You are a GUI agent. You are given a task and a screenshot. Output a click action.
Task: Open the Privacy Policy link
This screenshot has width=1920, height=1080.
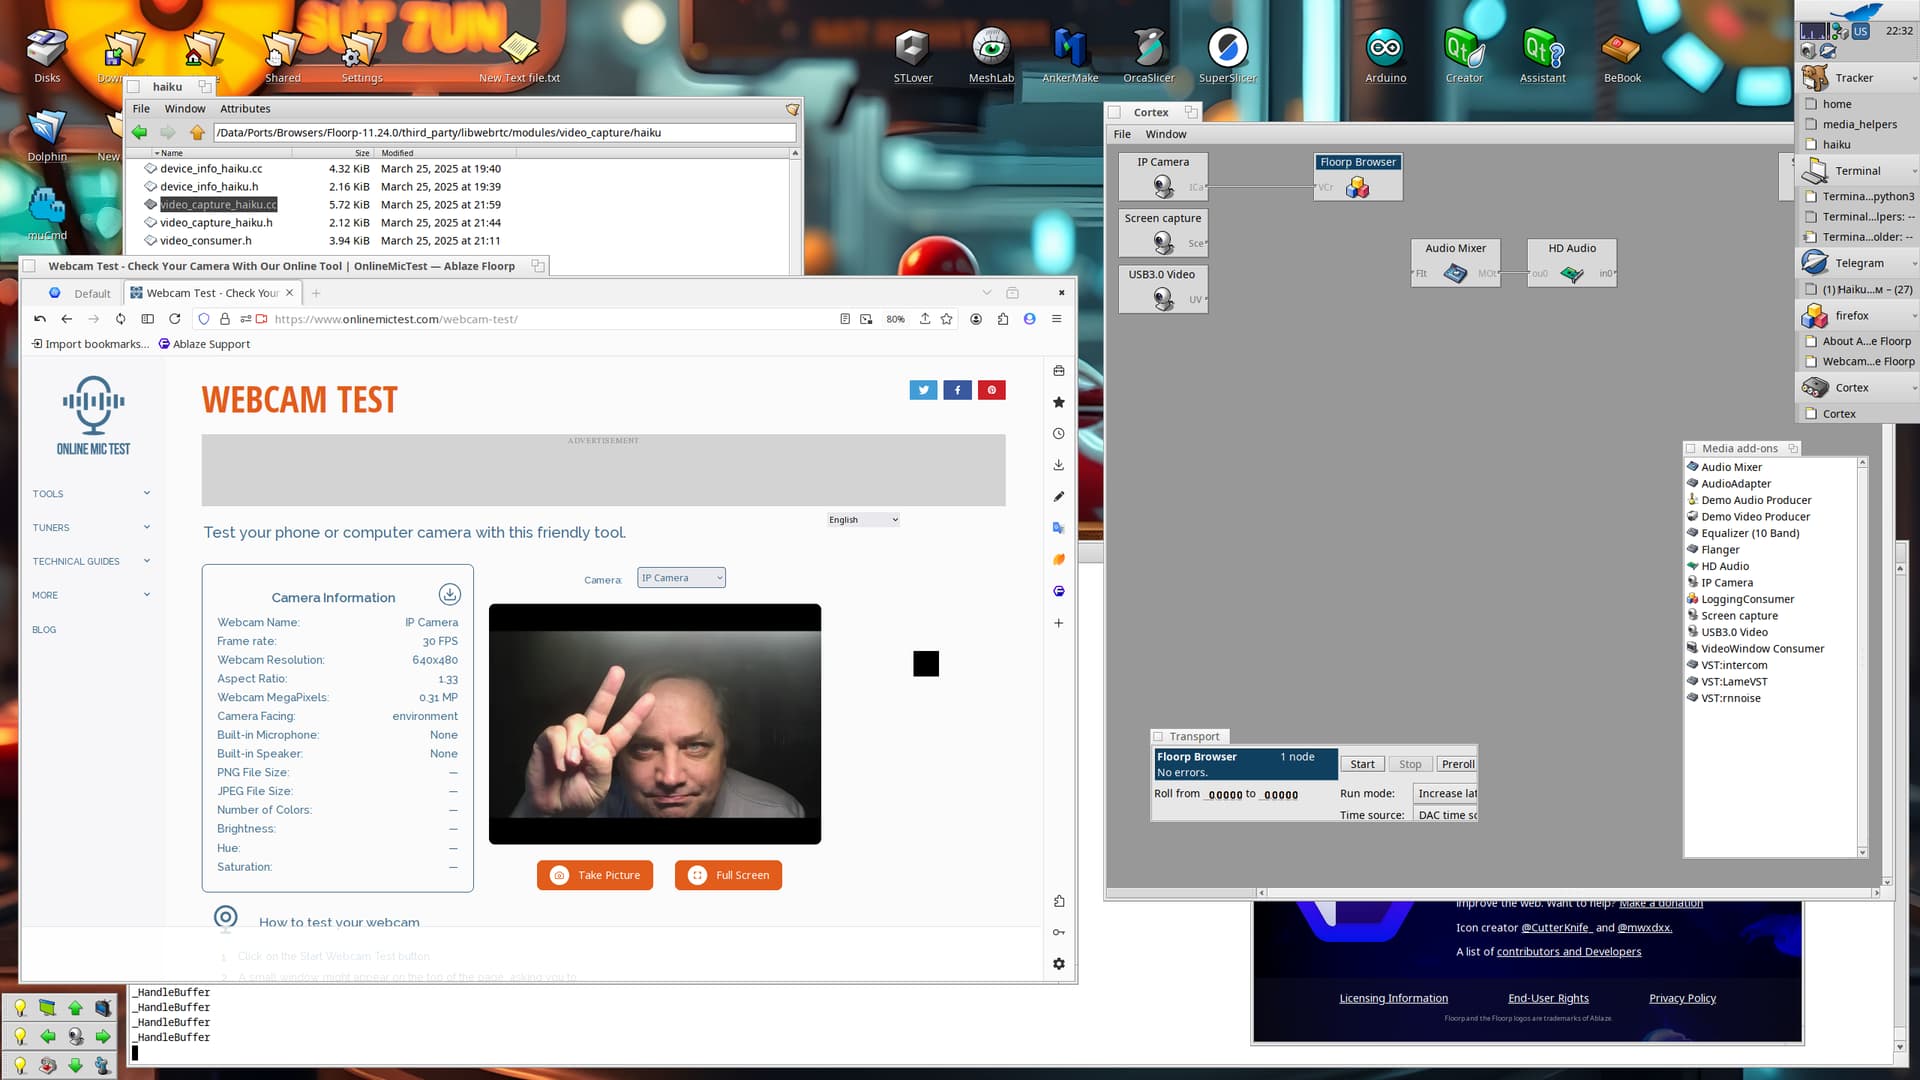point(1682,998)
